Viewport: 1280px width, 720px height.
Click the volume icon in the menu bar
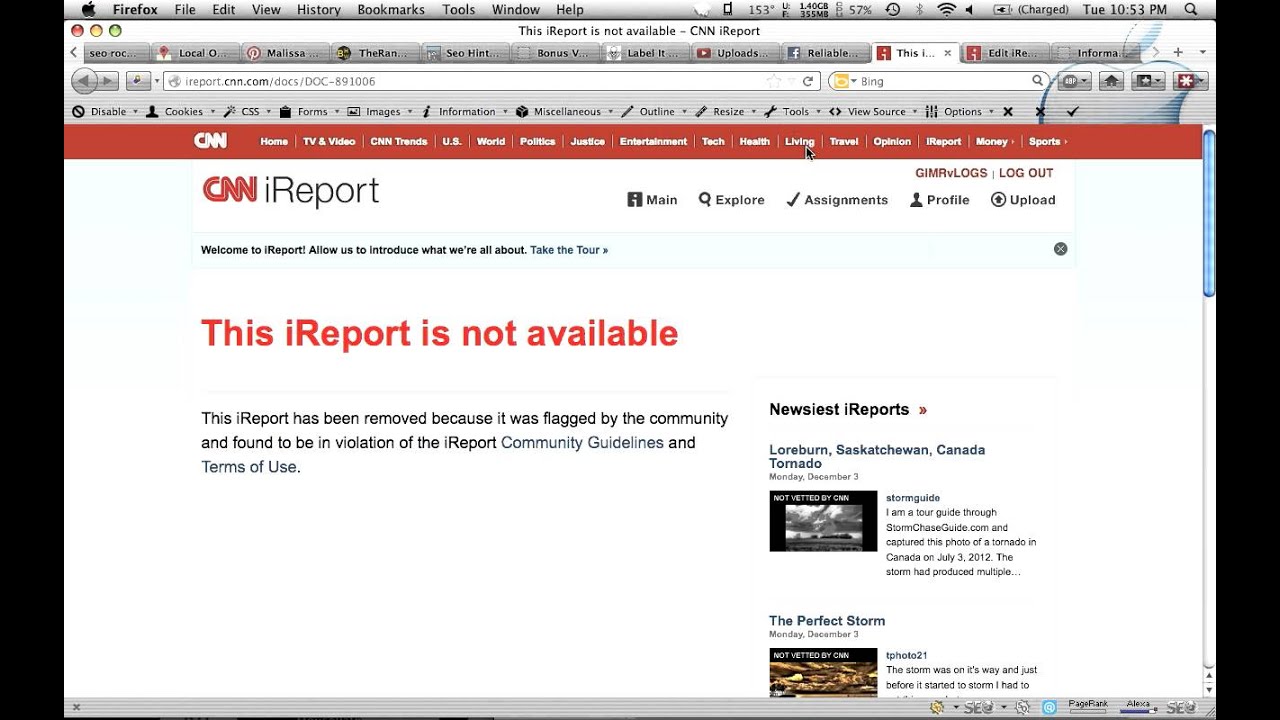point(970,10)
